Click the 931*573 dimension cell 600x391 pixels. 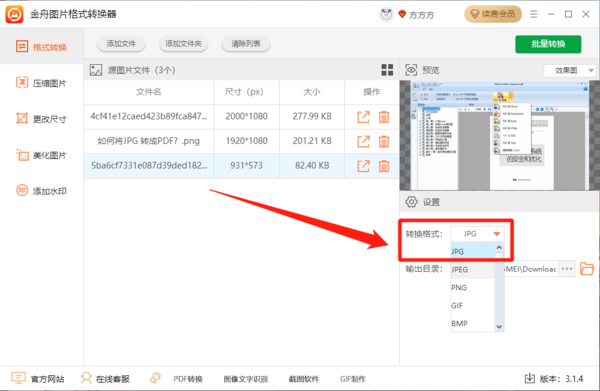[x=246, y=165]
